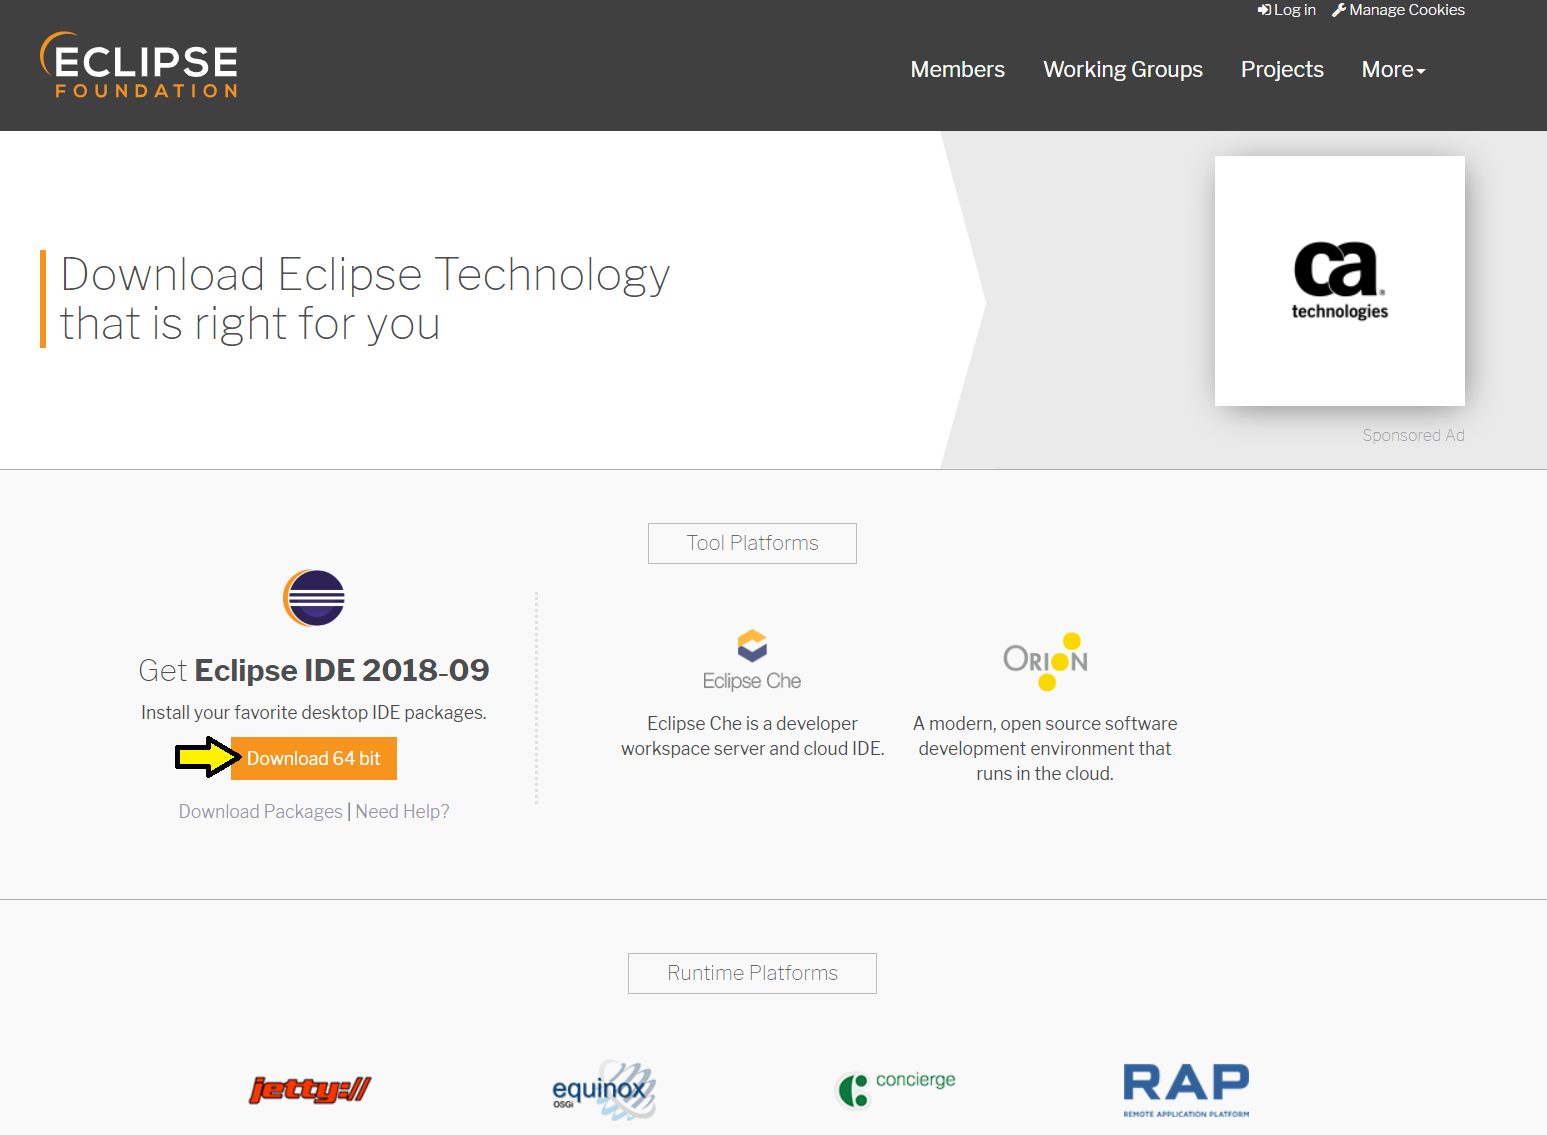
Task: Open the Projects page
Action: pos(1282,69)
